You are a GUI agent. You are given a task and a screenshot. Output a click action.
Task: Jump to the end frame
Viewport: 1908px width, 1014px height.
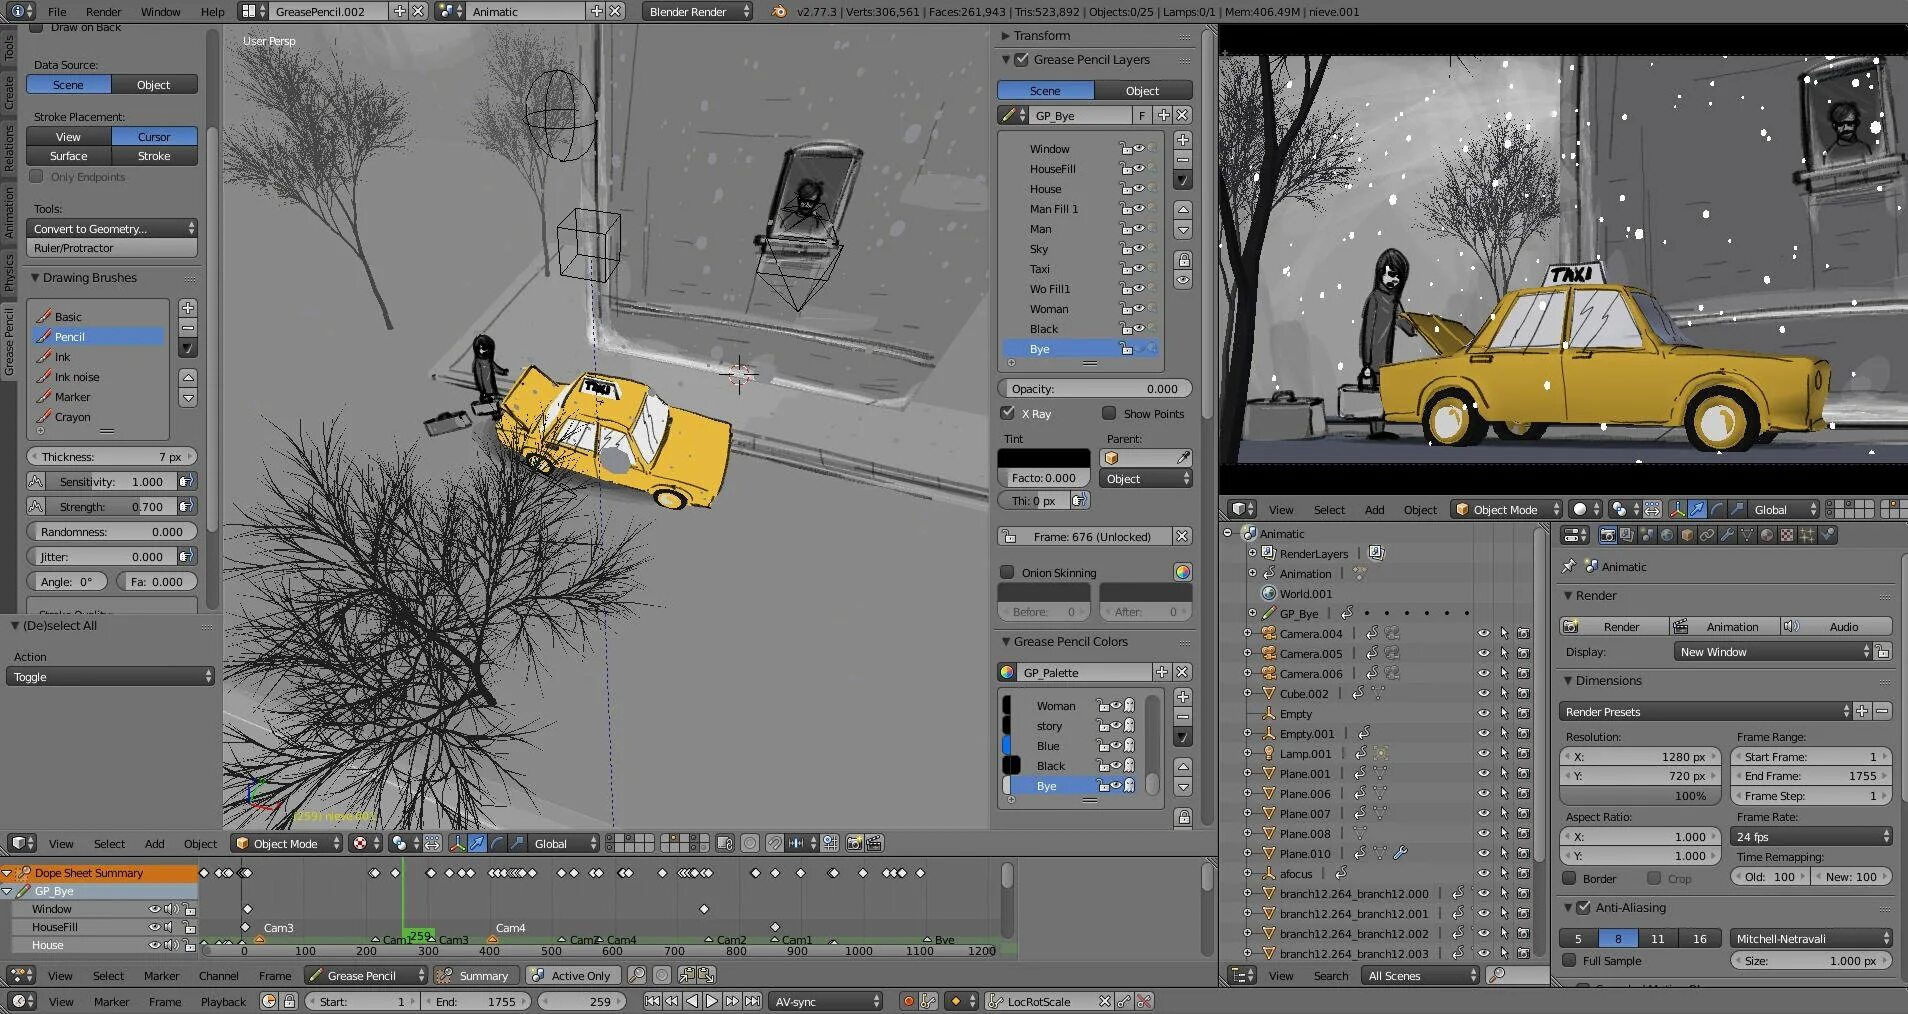[752, 1001]
